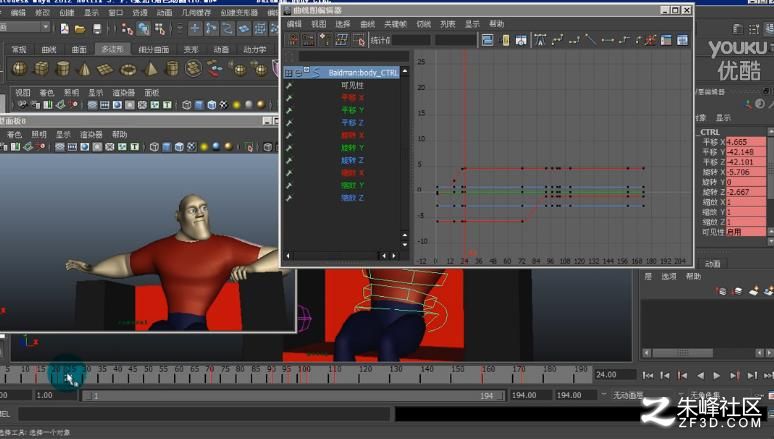
Task: Click the play backward button
Action: (x=700, y=376)
